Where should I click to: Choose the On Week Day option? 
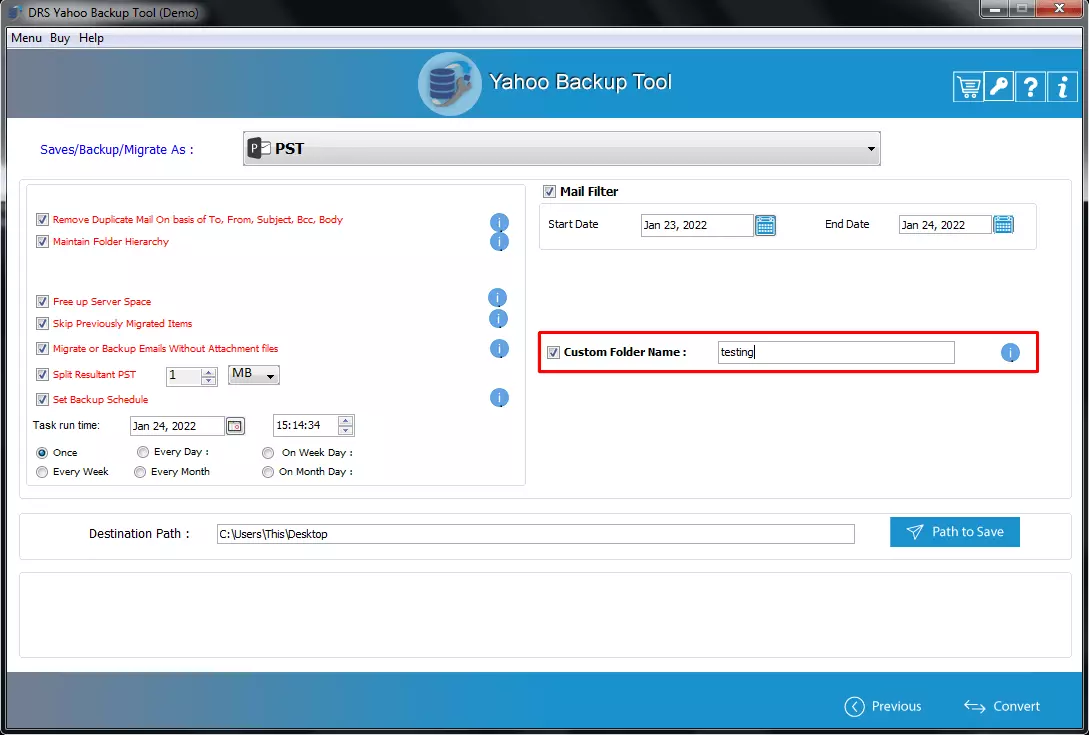[x=268, y=453]
